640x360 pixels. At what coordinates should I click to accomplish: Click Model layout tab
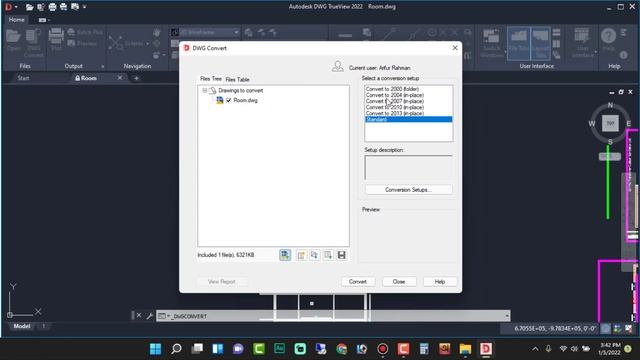click(22, 326)
